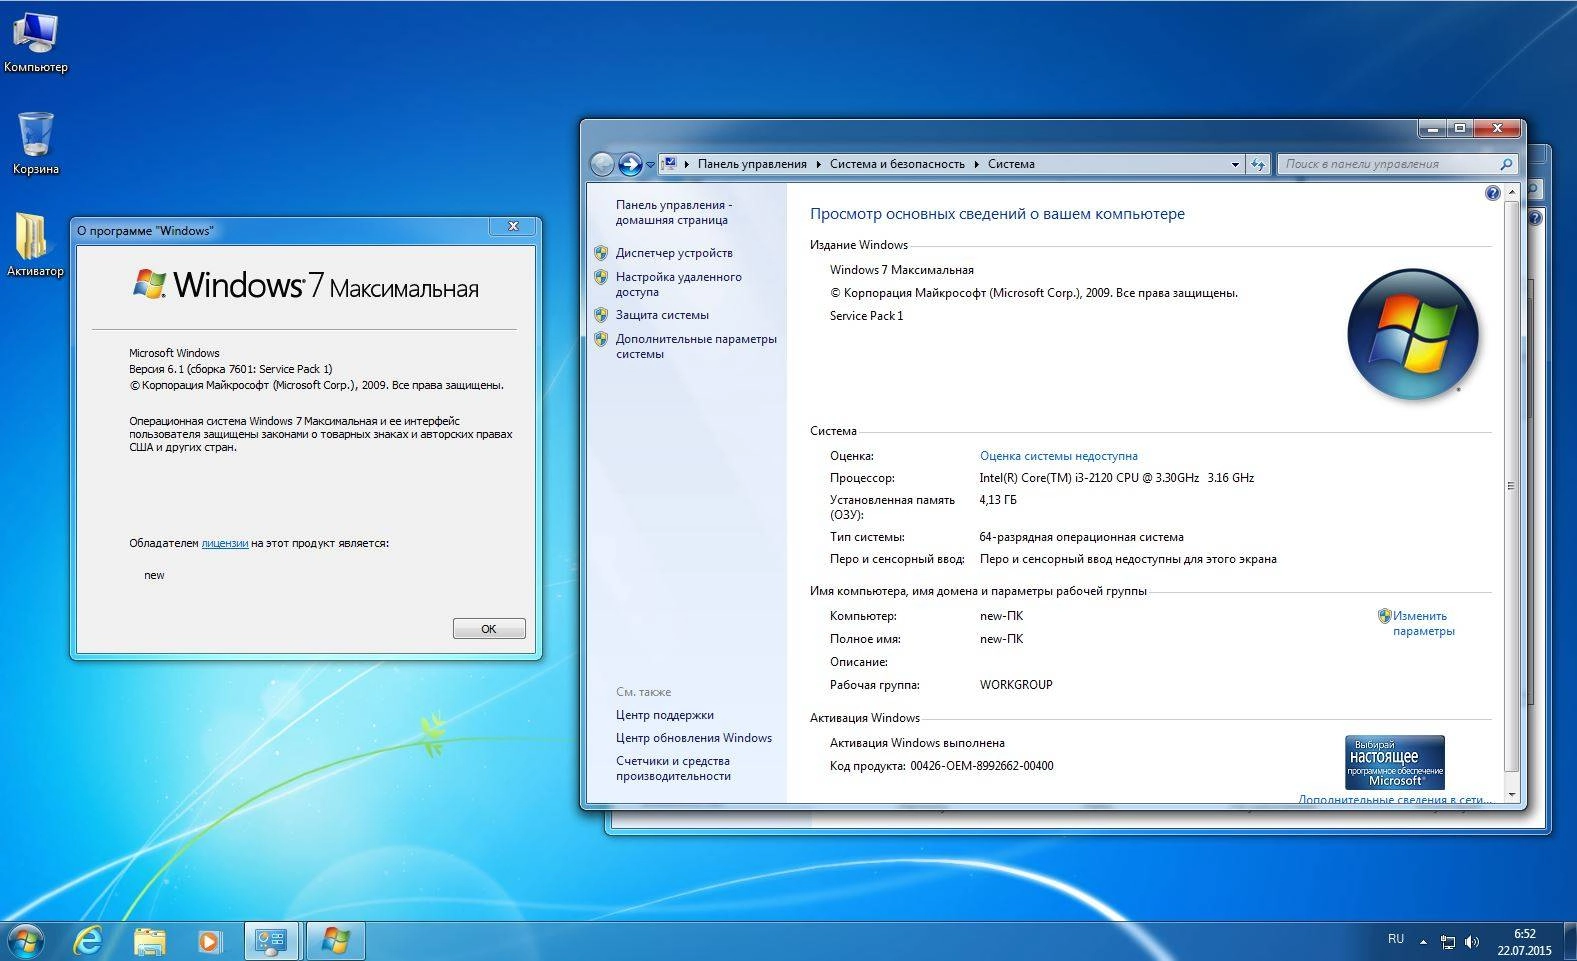Open Панель управления домашняя страница link

click(673, 212)
